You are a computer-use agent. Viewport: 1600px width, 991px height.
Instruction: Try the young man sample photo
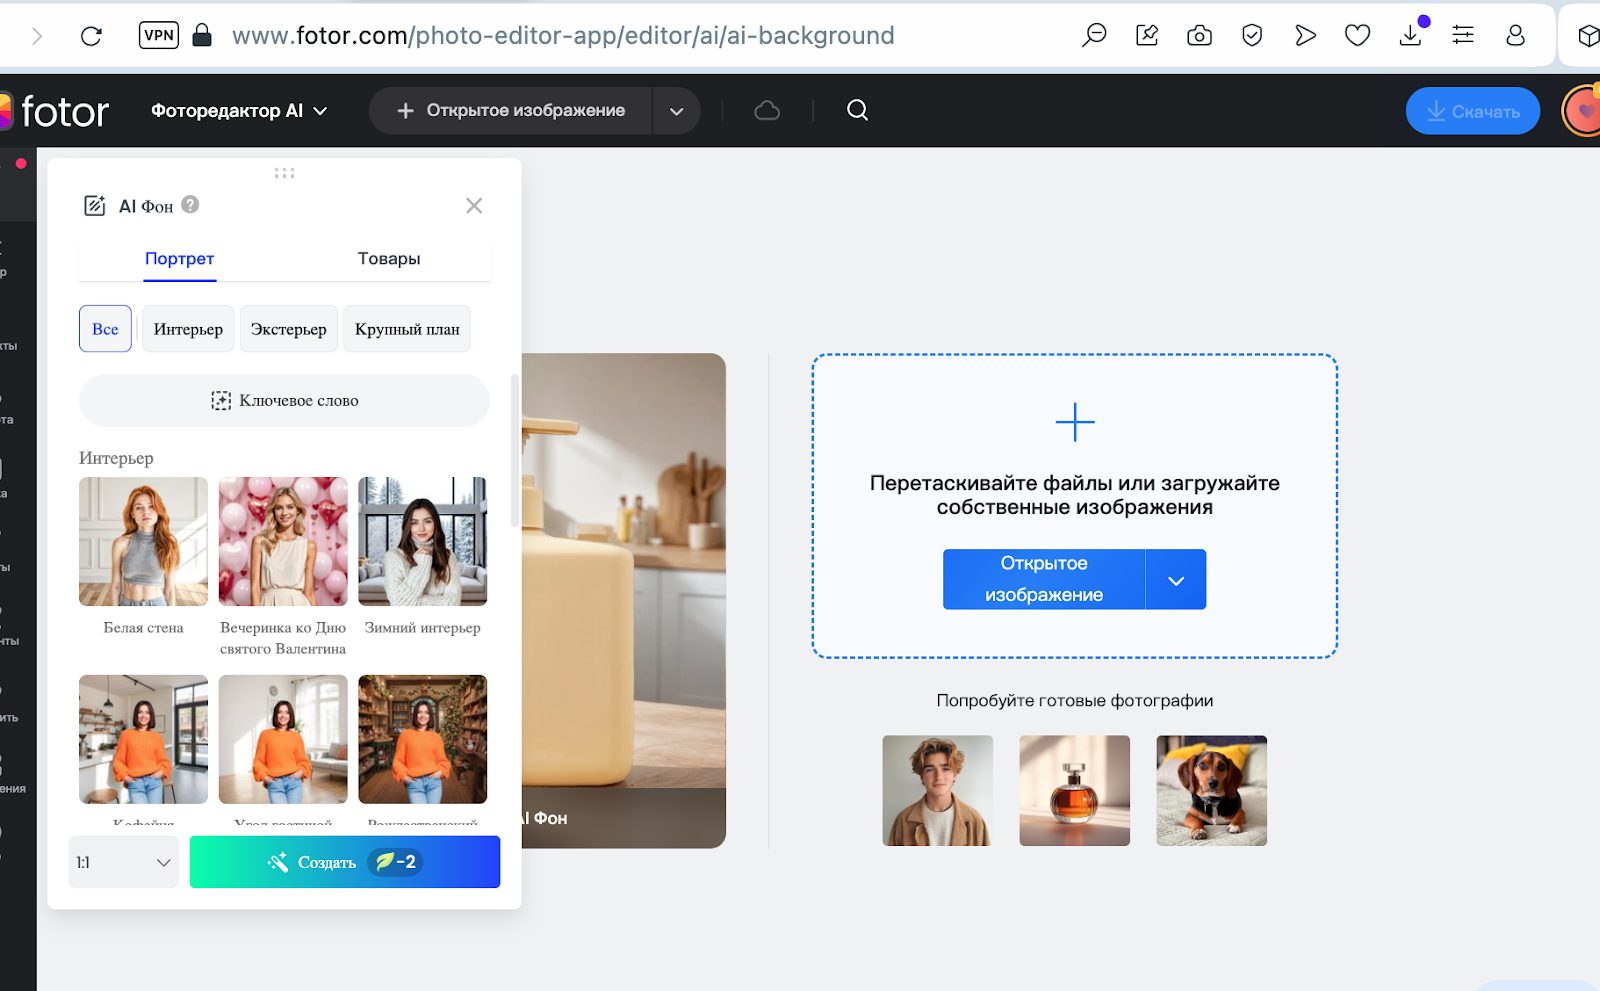938,791
